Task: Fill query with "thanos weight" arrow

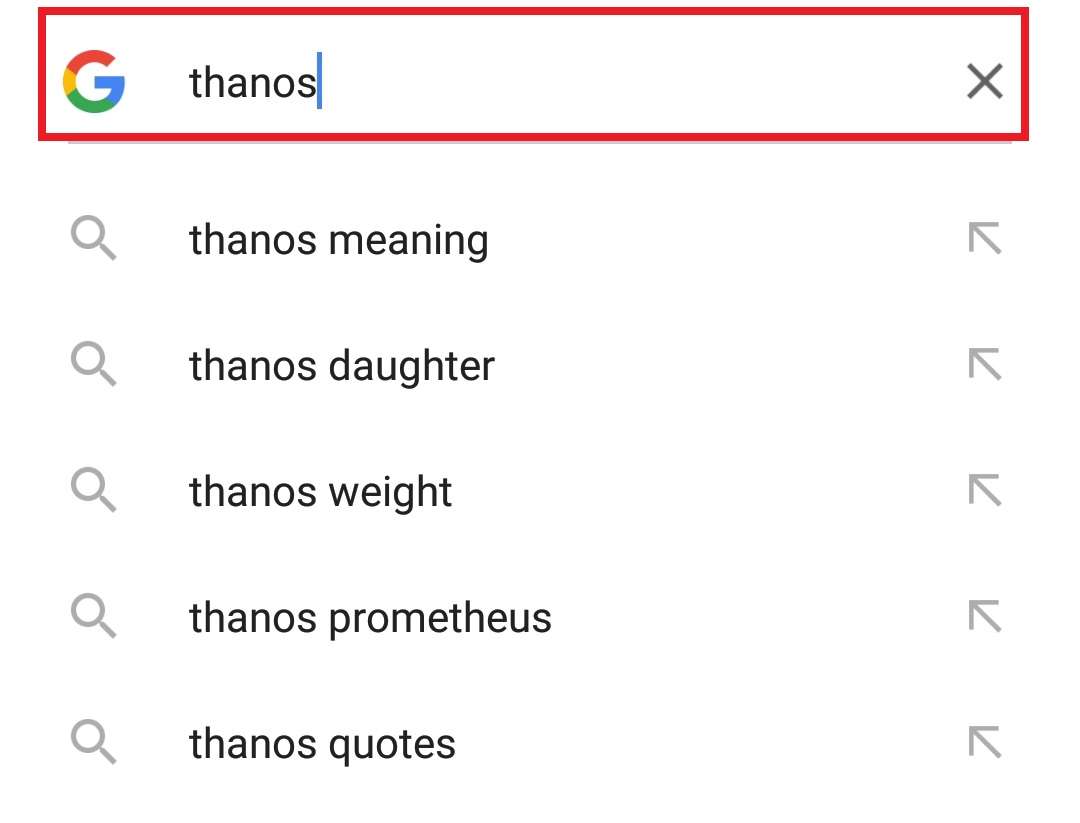Action: (984, 492)
